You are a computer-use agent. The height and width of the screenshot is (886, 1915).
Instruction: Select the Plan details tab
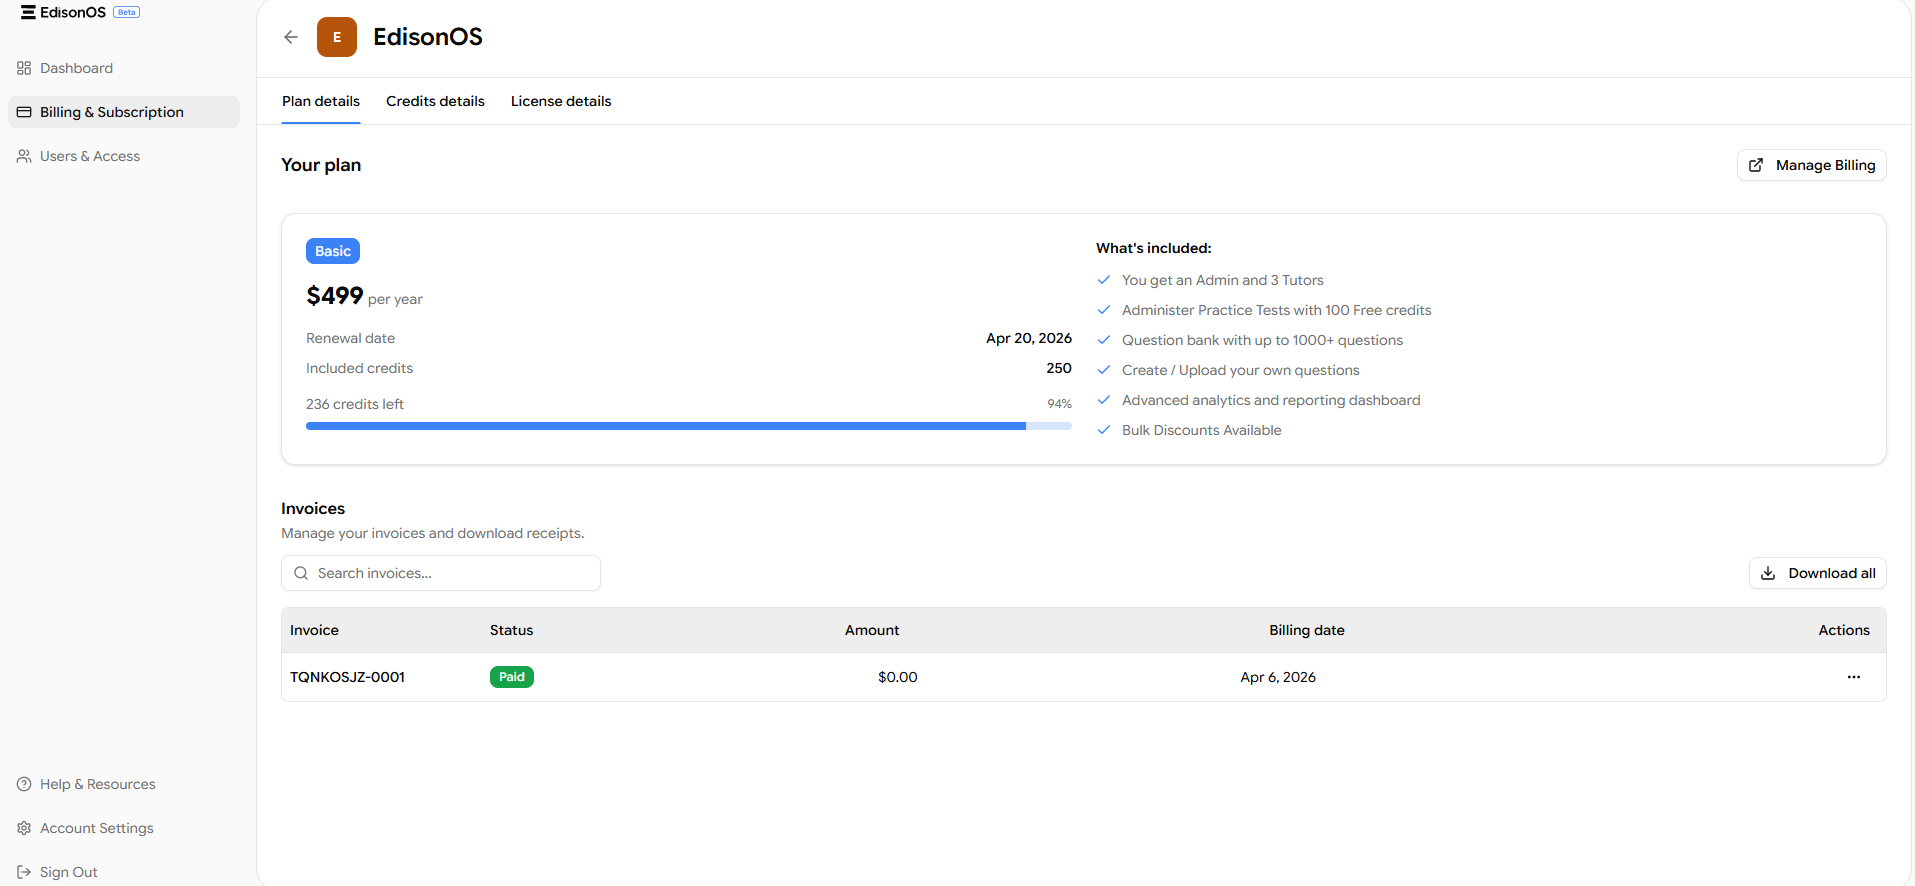320,101
